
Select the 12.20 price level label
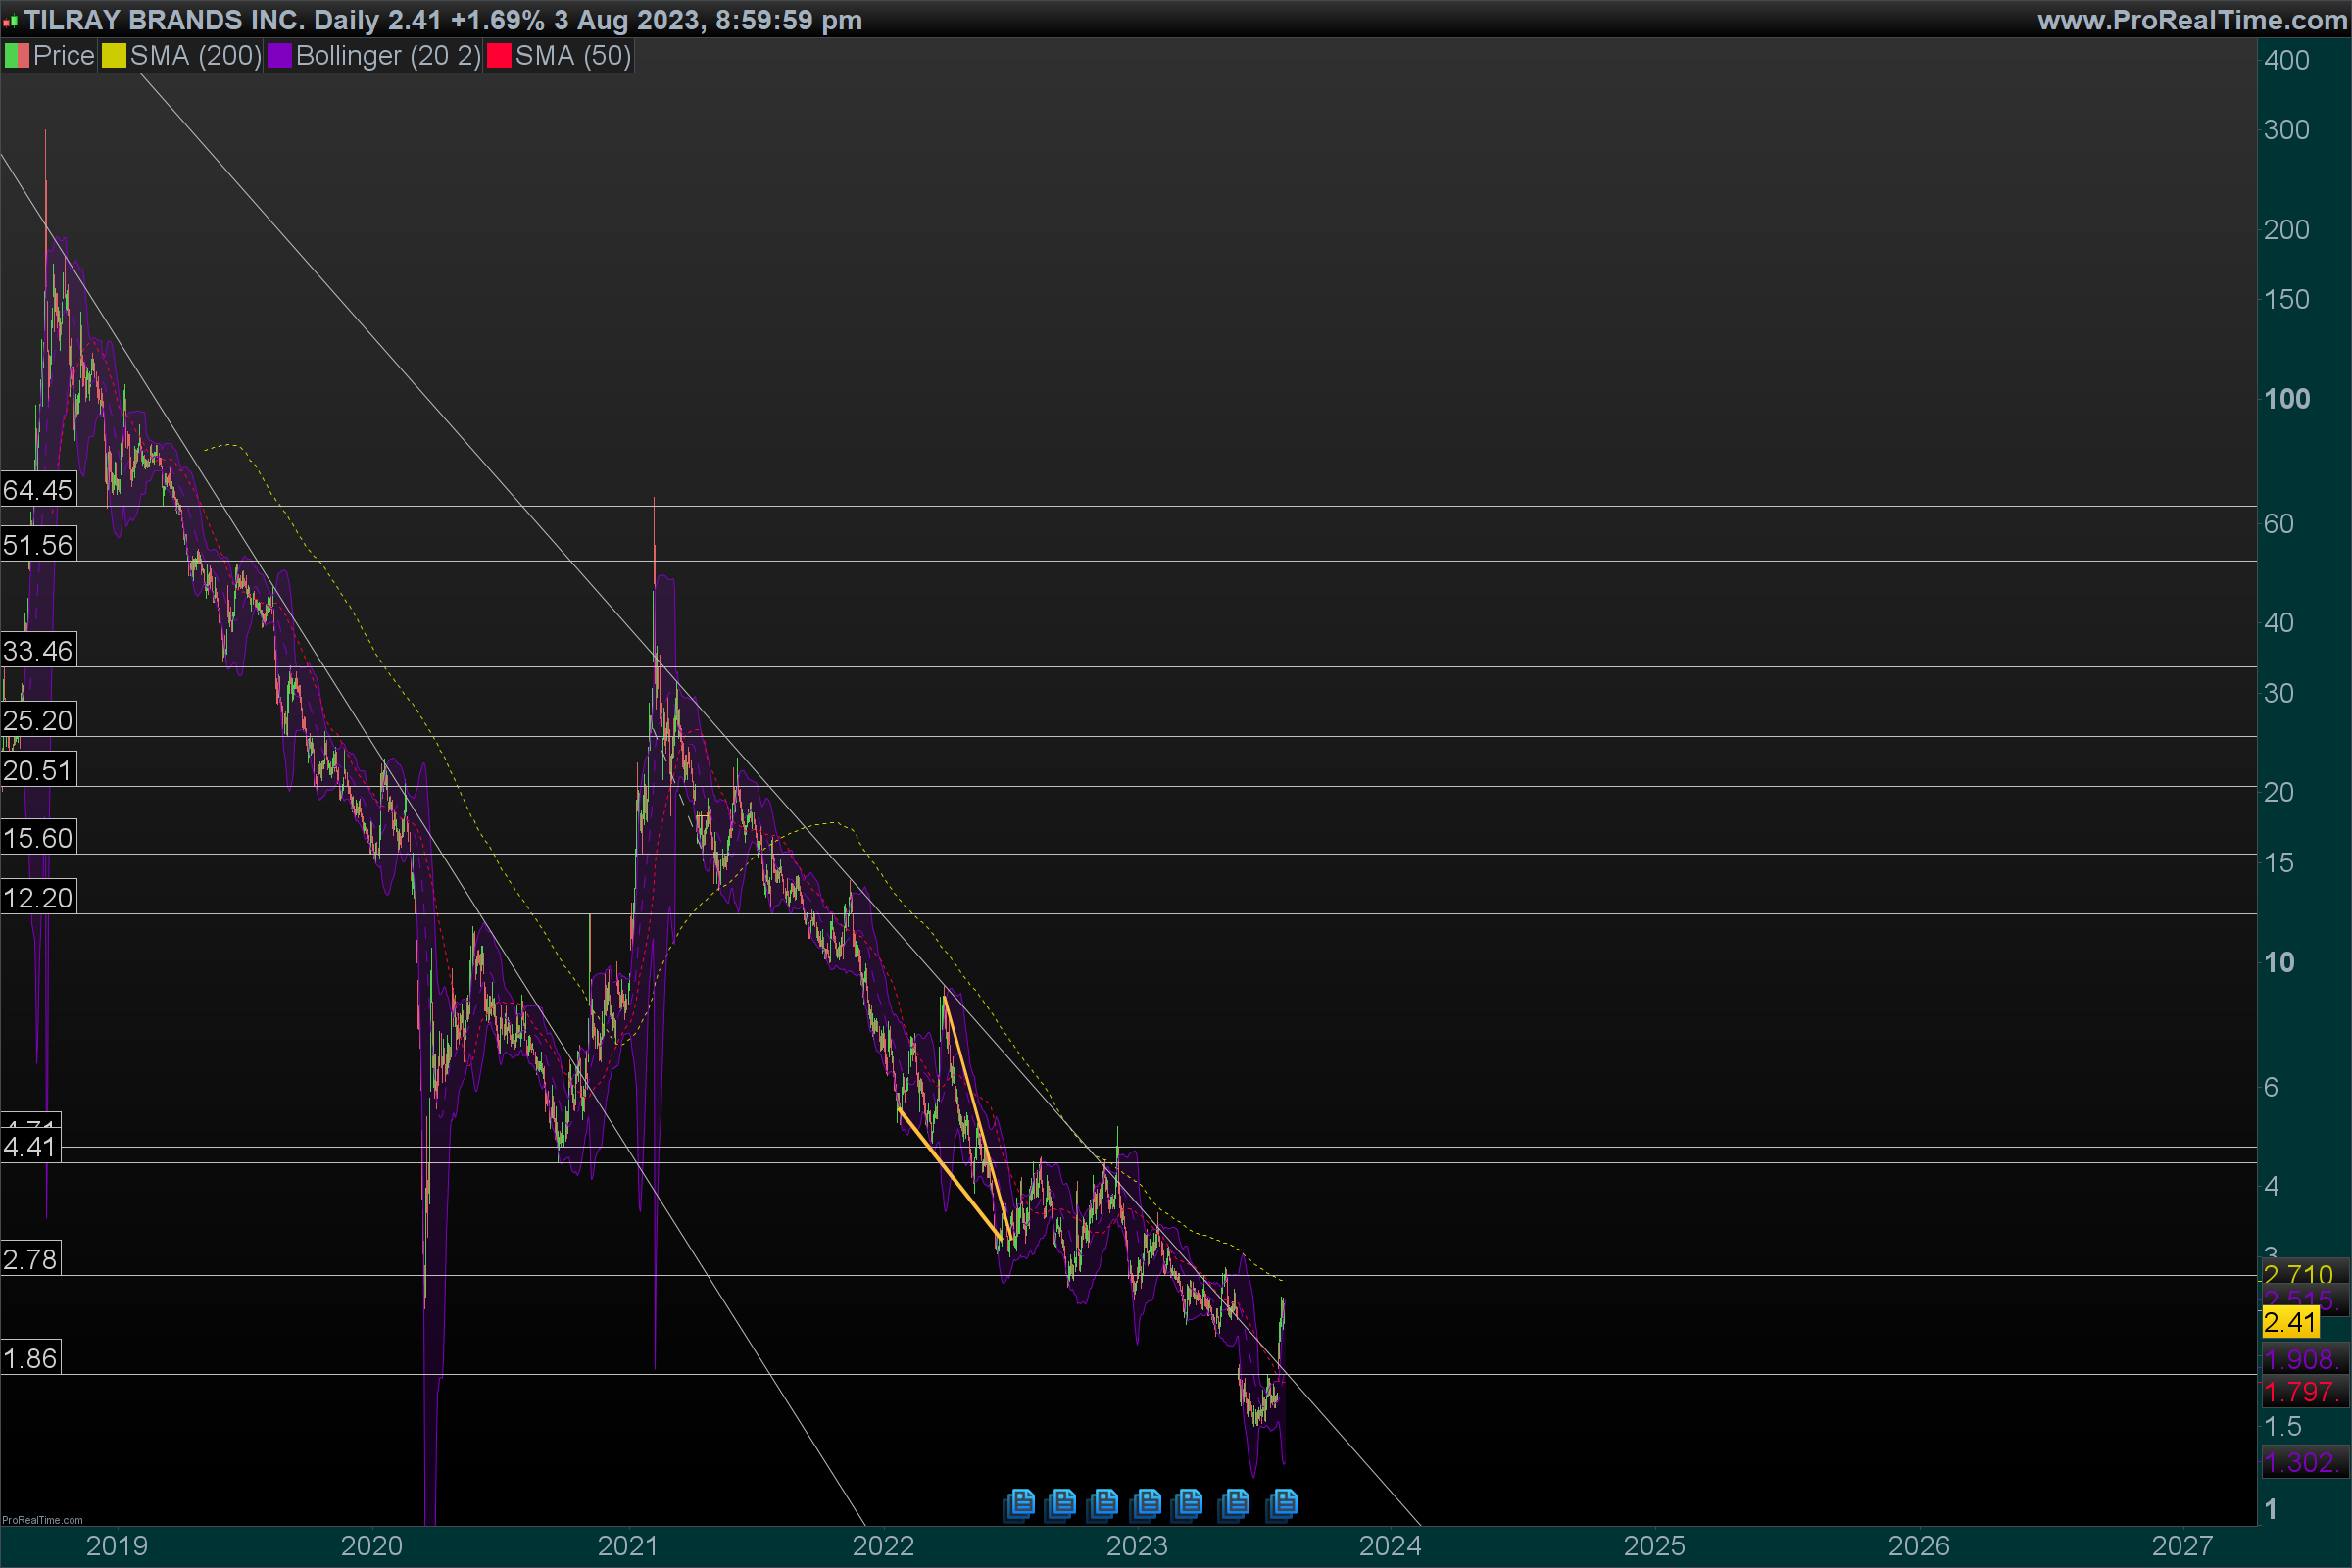(38, 898)
